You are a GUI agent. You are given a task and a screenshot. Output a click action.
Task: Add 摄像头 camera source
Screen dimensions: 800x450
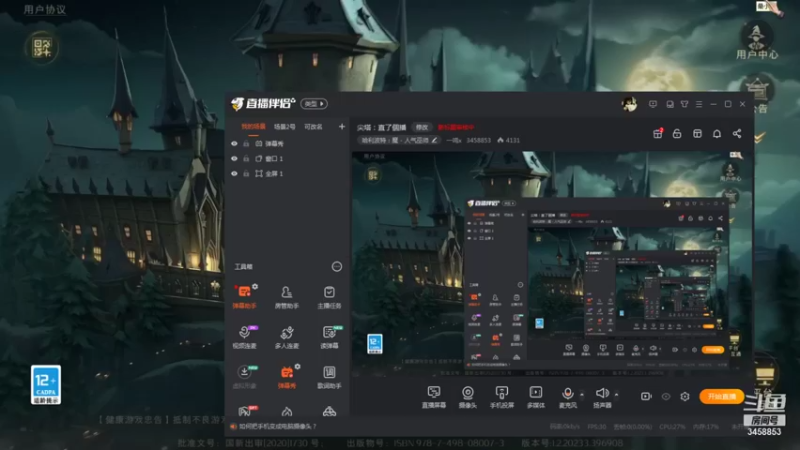pos(467,396)
